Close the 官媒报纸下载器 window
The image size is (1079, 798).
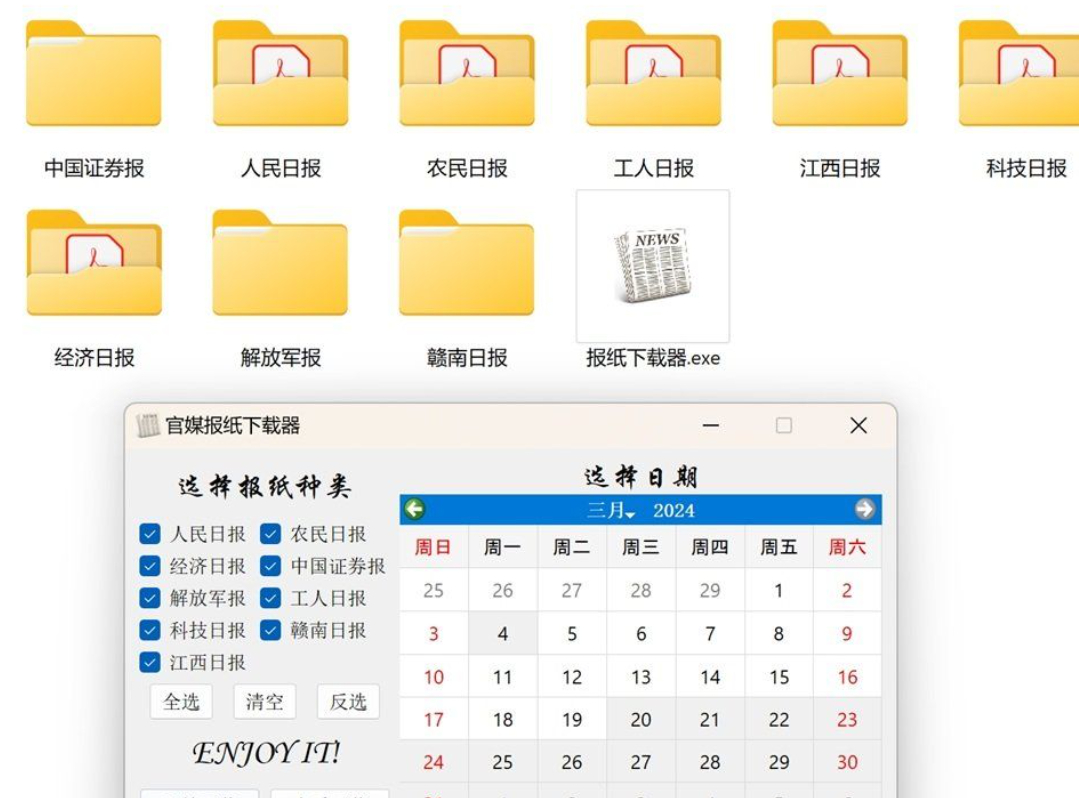858,426
